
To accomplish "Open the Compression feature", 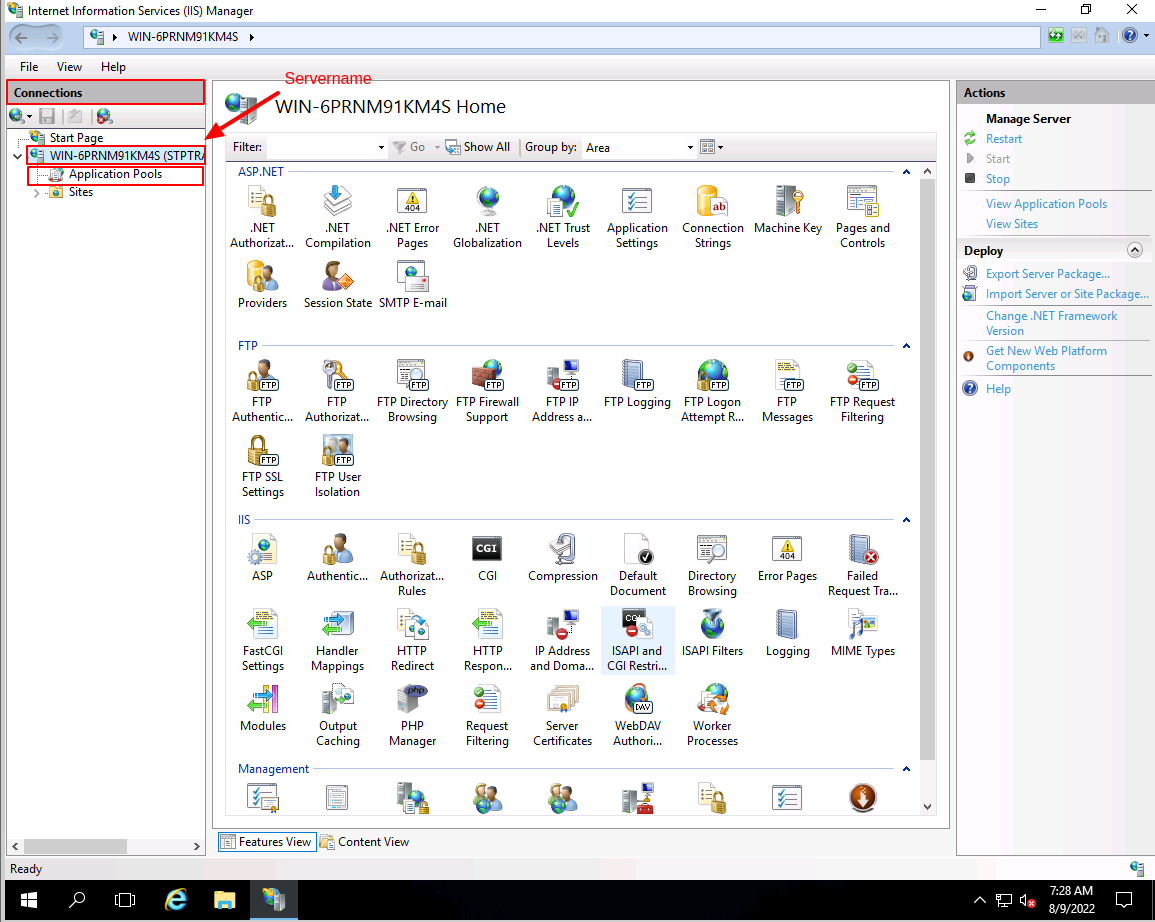I will [x=563, y=558].
